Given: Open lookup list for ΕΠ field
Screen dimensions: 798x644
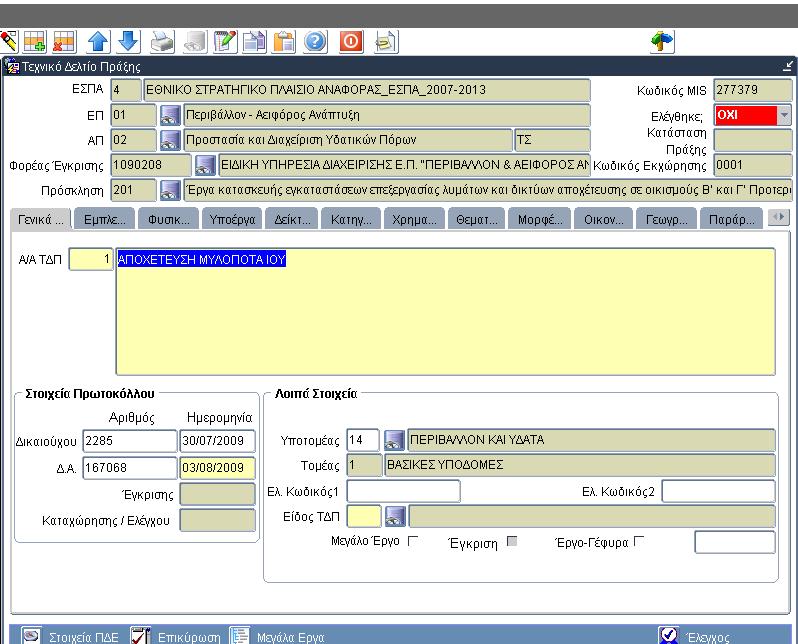Looking at the screenshot, I should pyautogui.click(x=170, y=115).
